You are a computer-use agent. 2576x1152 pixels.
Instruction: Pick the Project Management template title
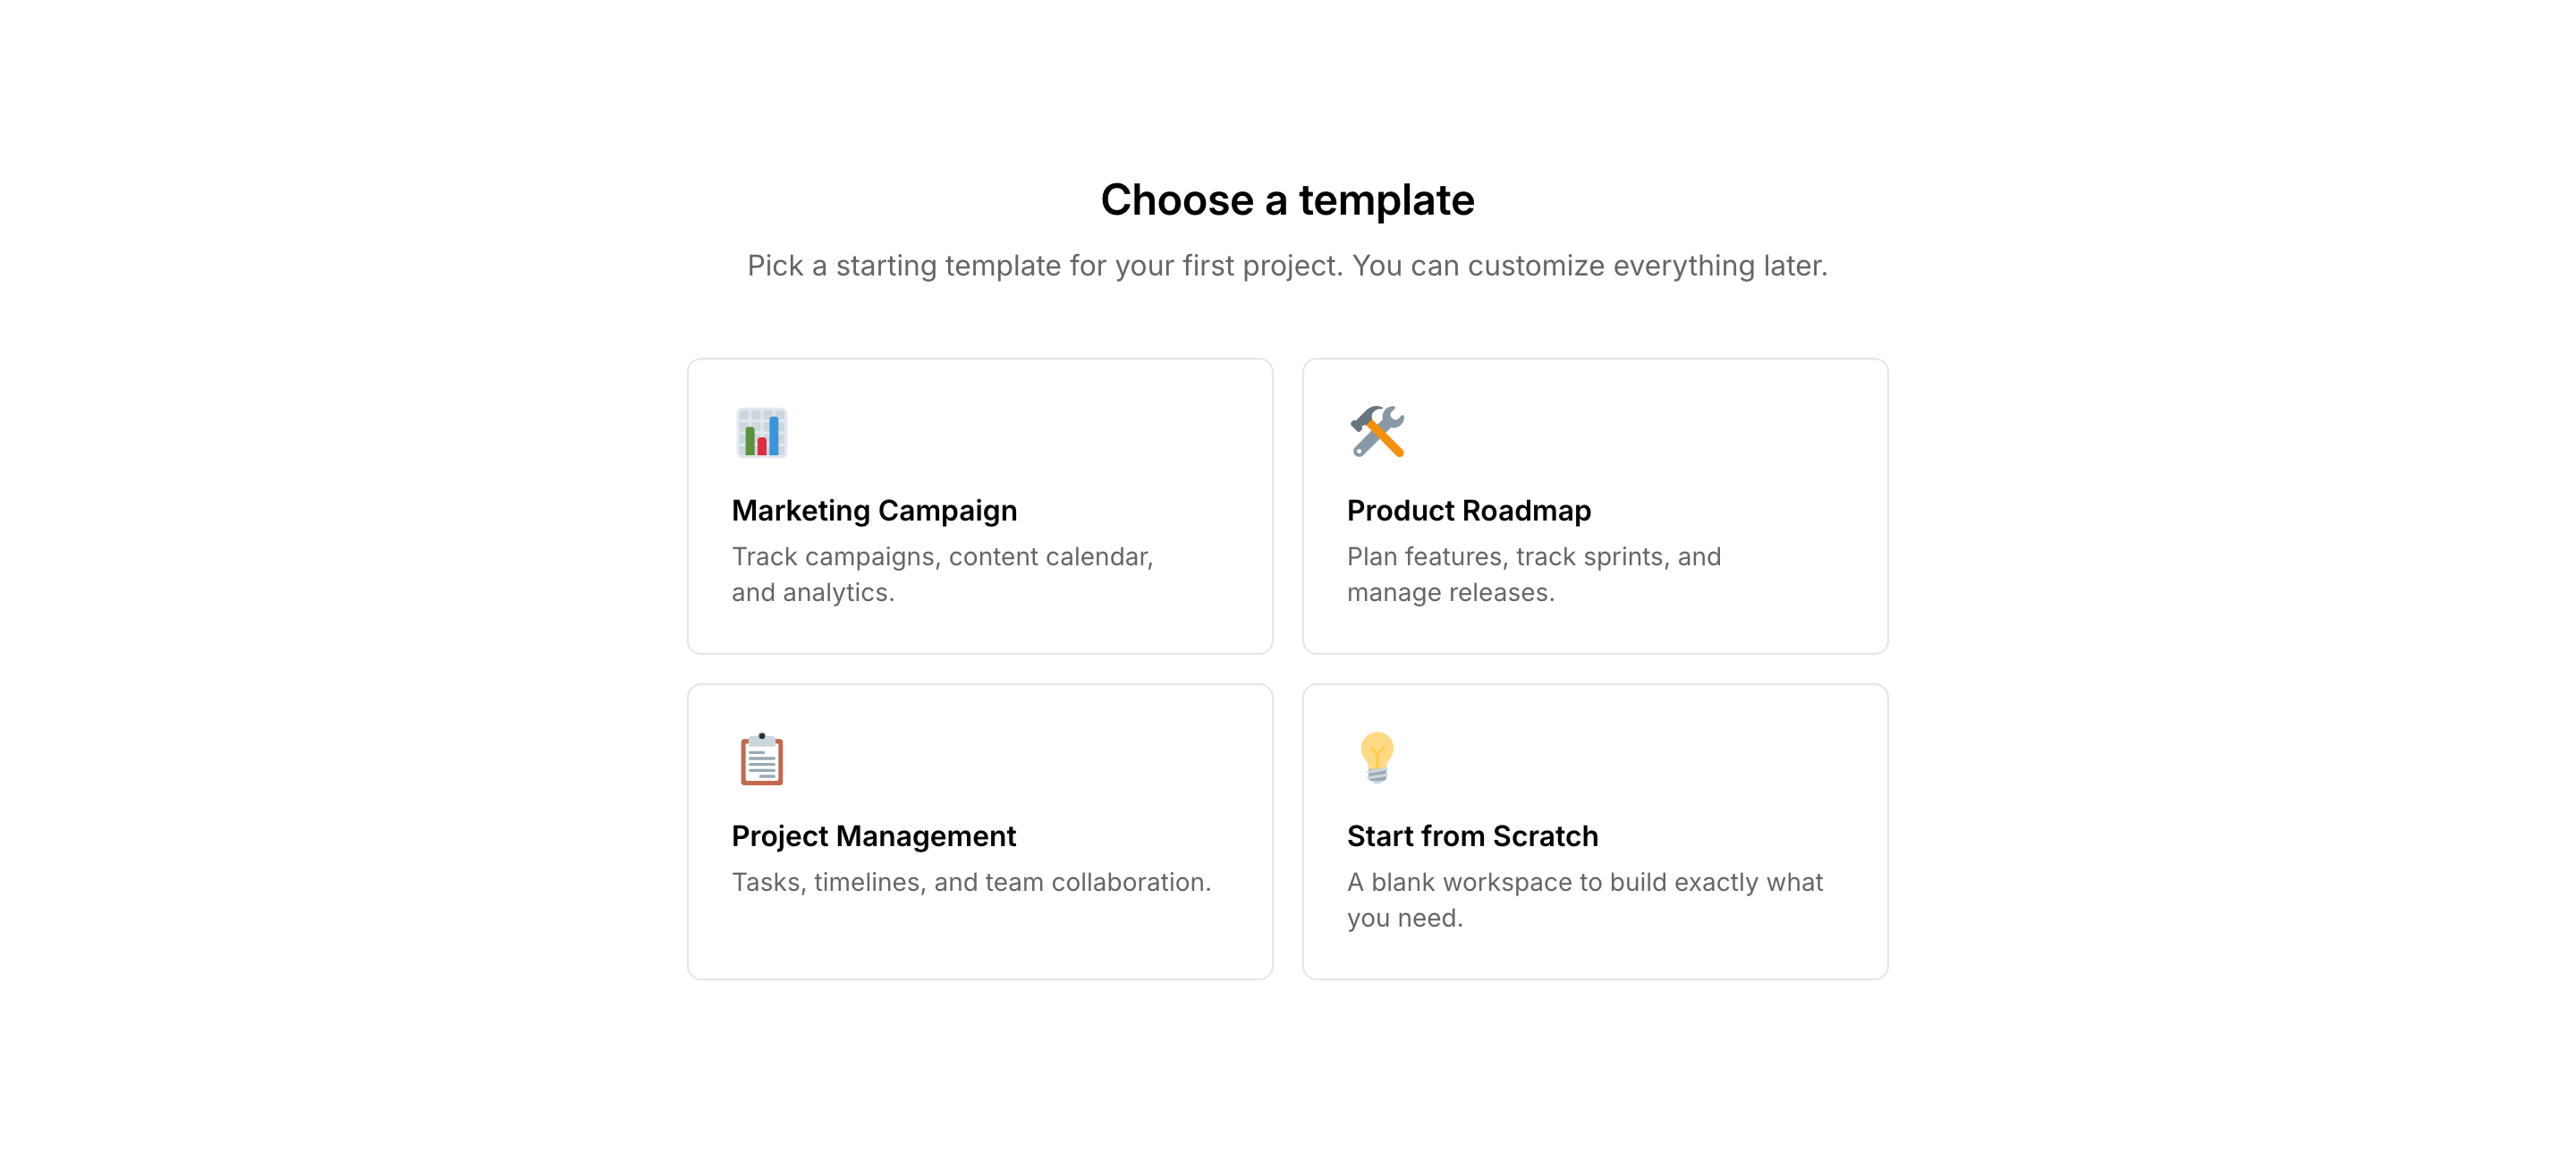(873, 836)
